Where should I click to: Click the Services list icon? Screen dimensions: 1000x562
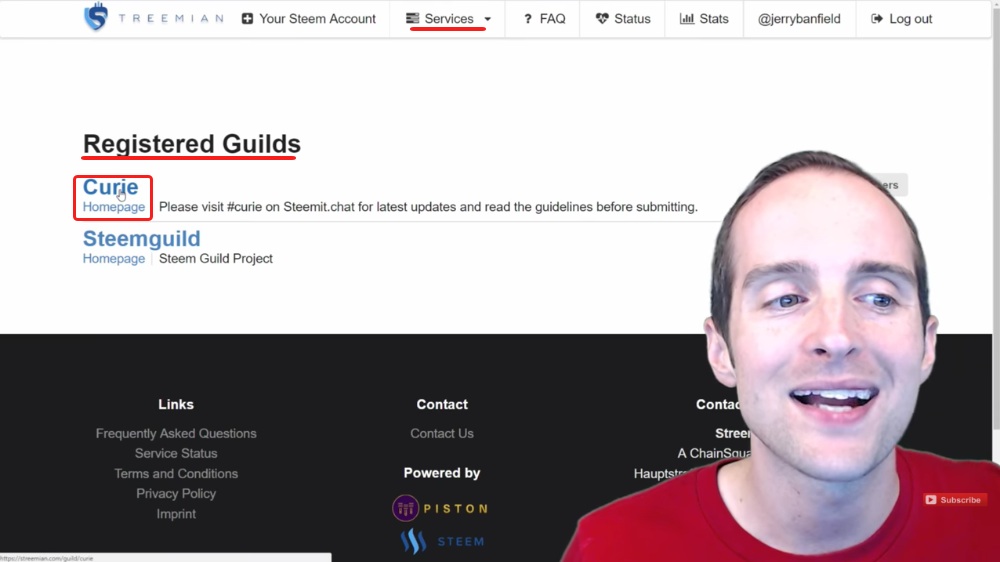pyautogui.click(x=413, y=18)
